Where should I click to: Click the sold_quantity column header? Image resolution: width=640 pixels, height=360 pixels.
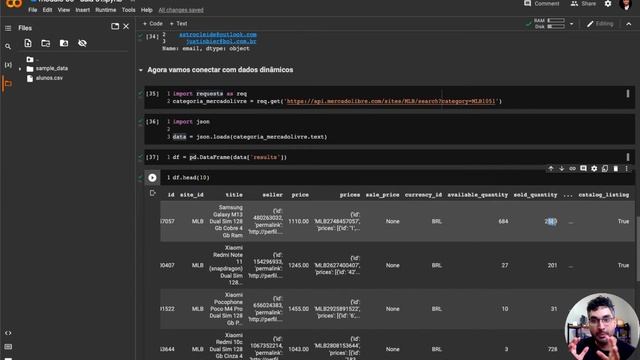pos(535,195)
